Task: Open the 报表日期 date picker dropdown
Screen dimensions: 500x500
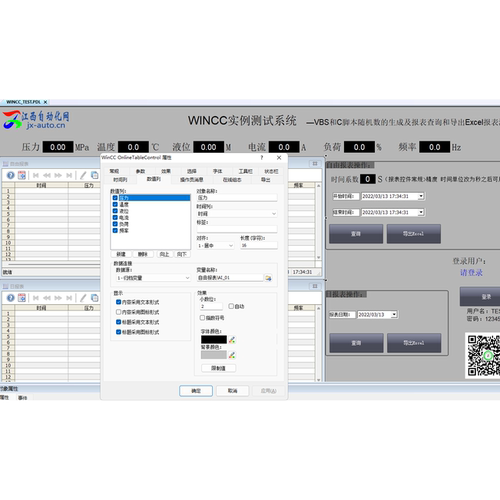Action: (394, 314)
